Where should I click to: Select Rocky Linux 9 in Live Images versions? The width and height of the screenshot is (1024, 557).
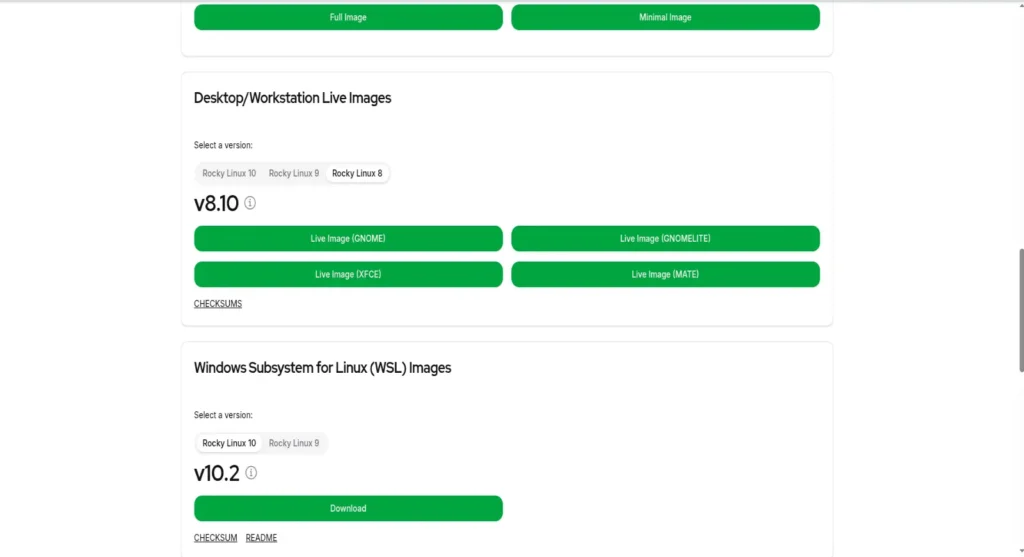tap(294, 173)
